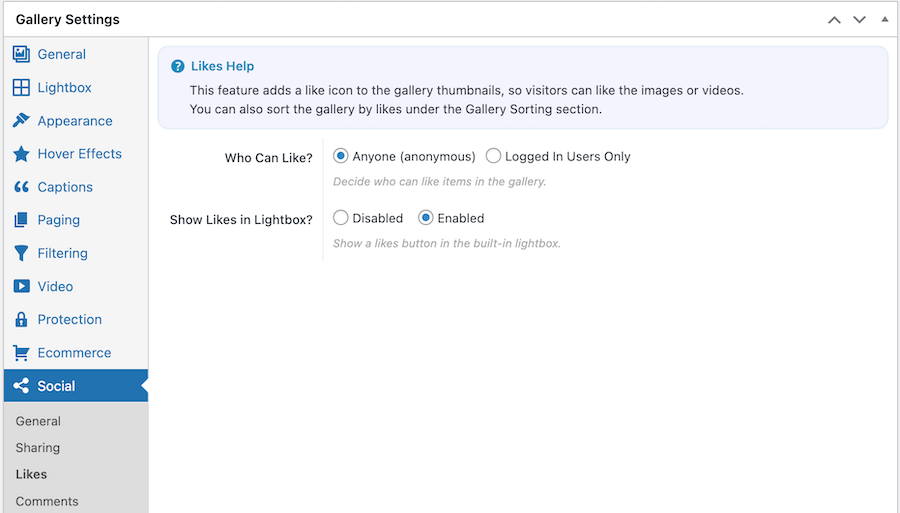The width and height of the screenshot is (900, 513).
Task: Open General sub-item under Social
Action: 38,421
